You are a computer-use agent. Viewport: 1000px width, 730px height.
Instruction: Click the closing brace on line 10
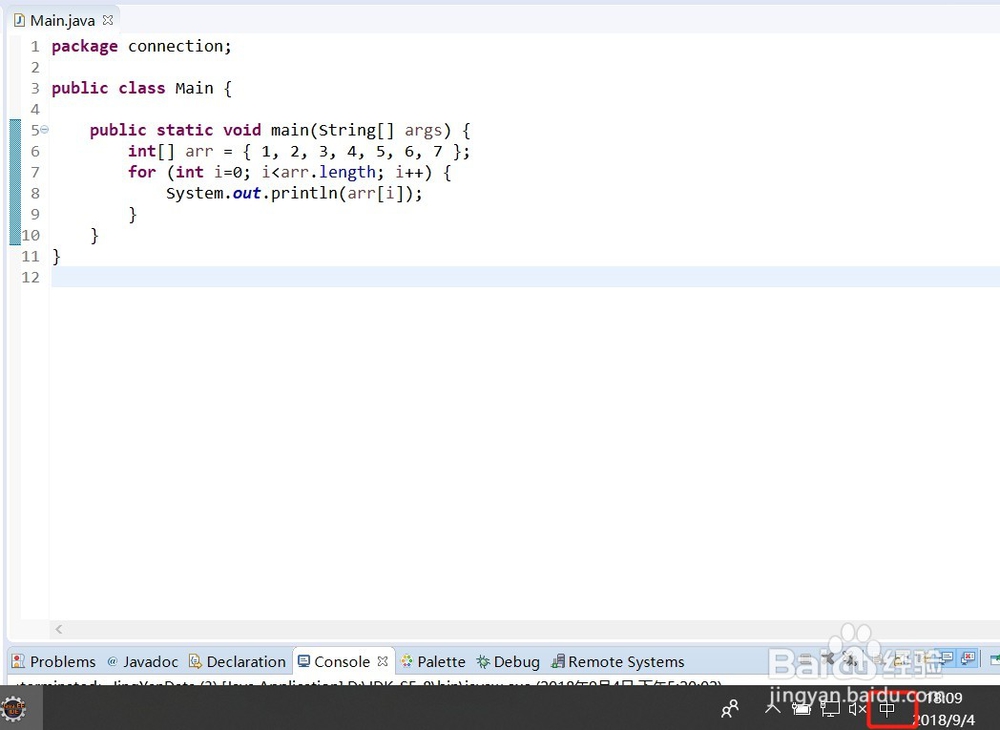pyautogui.click(x=94, y=235)
